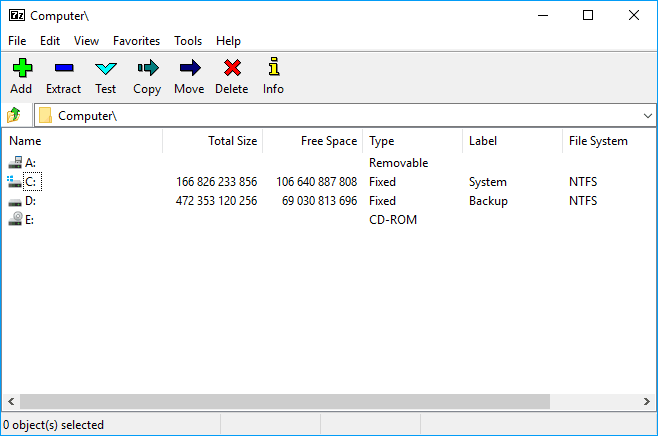Click NTFS file system for drive C:

coord(583,182)
